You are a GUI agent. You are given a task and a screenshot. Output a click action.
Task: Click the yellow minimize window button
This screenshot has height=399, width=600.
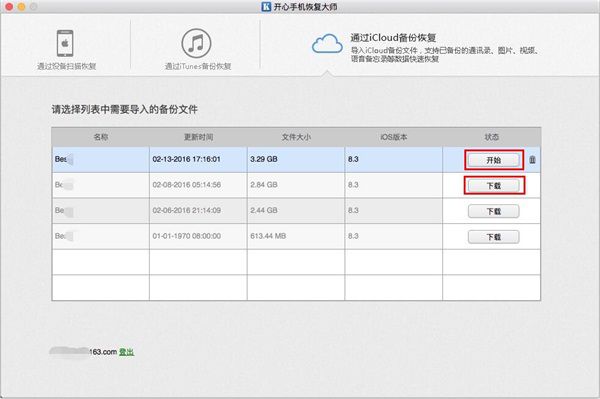coord(21,7)
